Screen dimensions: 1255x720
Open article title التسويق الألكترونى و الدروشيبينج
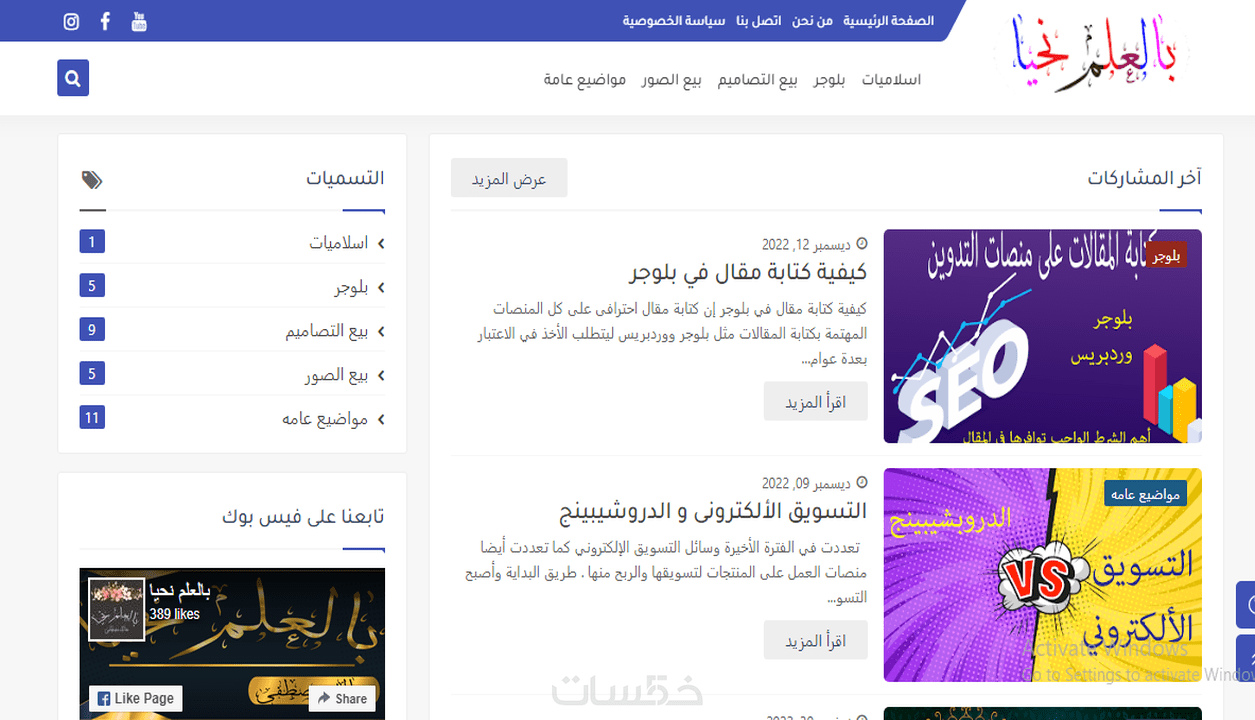[713, 511]
